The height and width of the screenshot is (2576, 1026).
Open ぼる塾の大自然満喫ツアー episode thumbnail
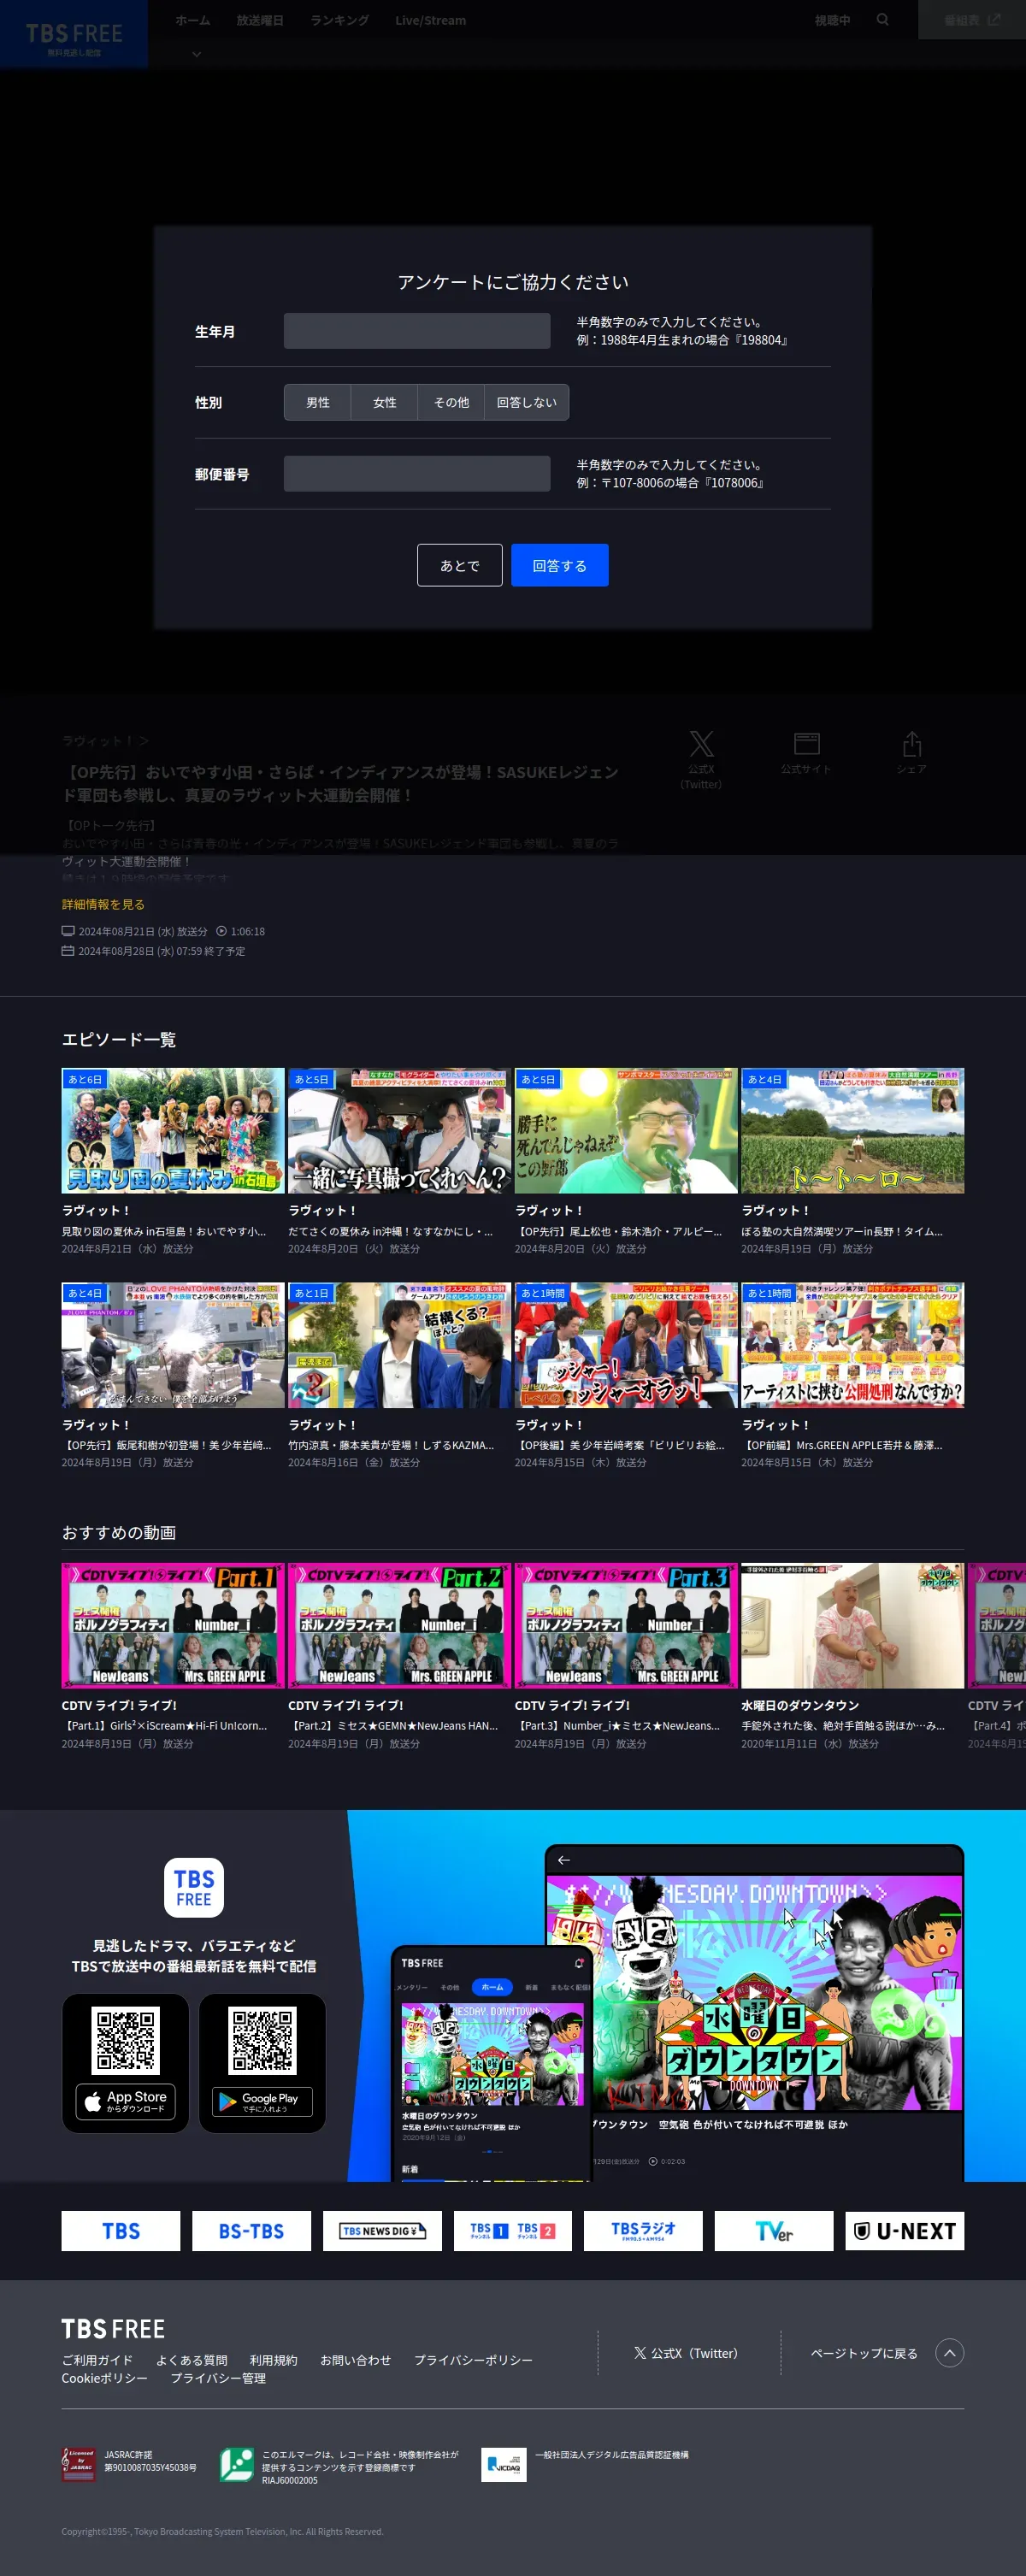coord(852,1130)
